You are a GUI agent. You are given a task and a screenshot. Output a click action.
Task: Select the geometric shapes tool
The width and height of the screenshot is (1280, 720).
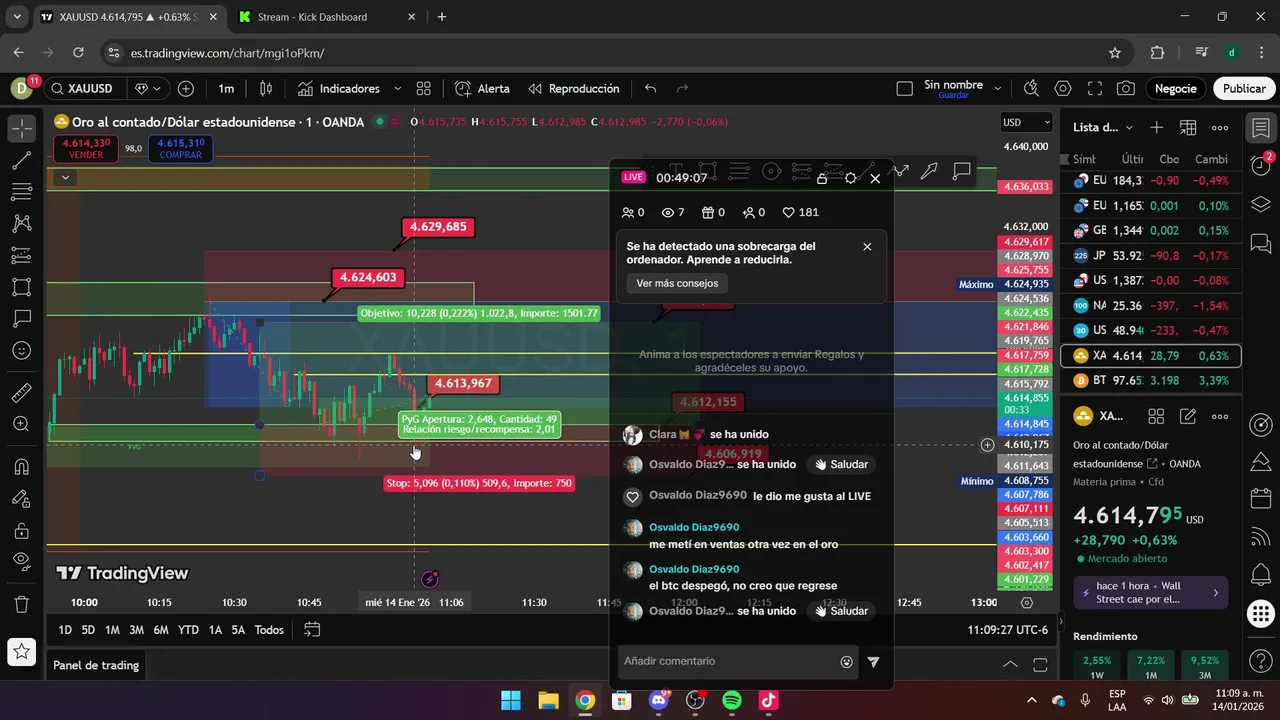[21, 287]
